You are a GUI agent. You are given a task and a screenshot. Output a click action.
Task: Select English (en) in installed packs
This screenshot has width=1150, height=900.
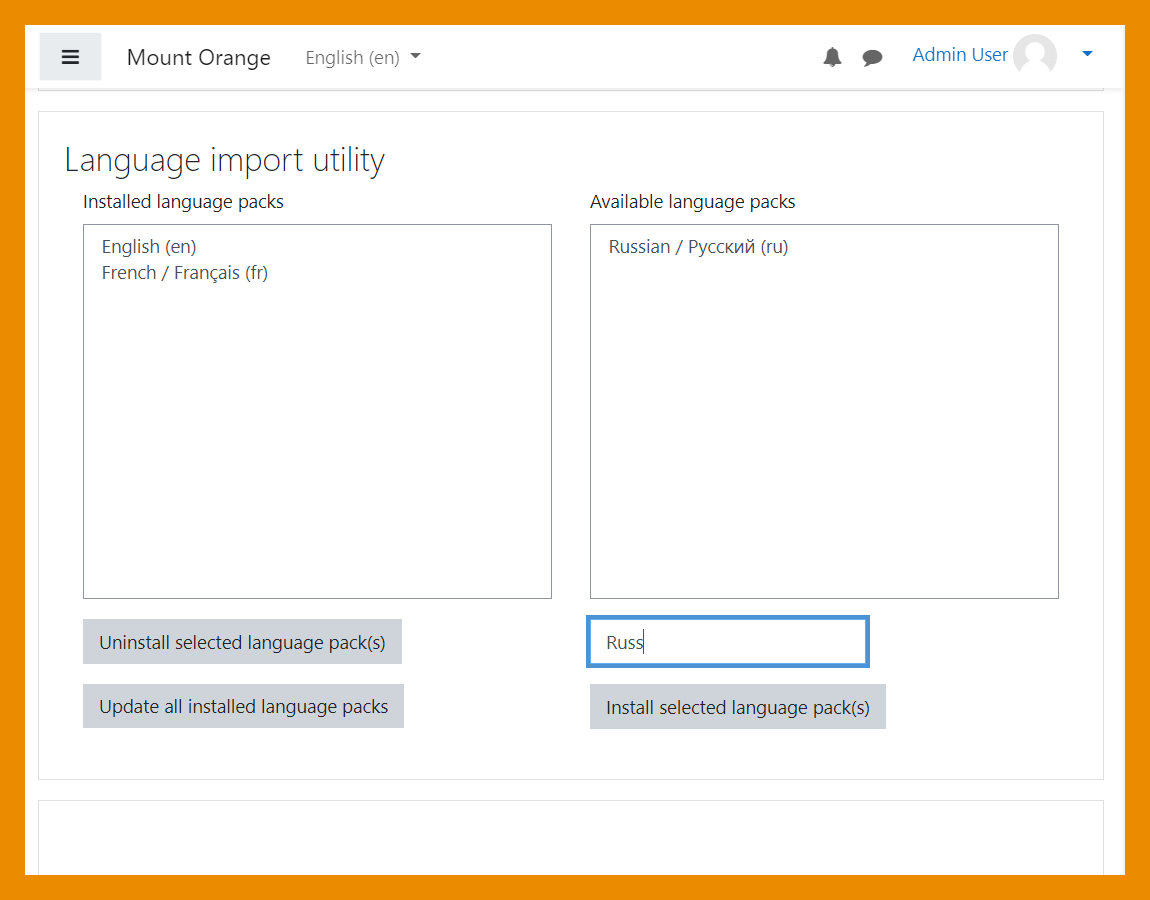click(x=149, y=247)
